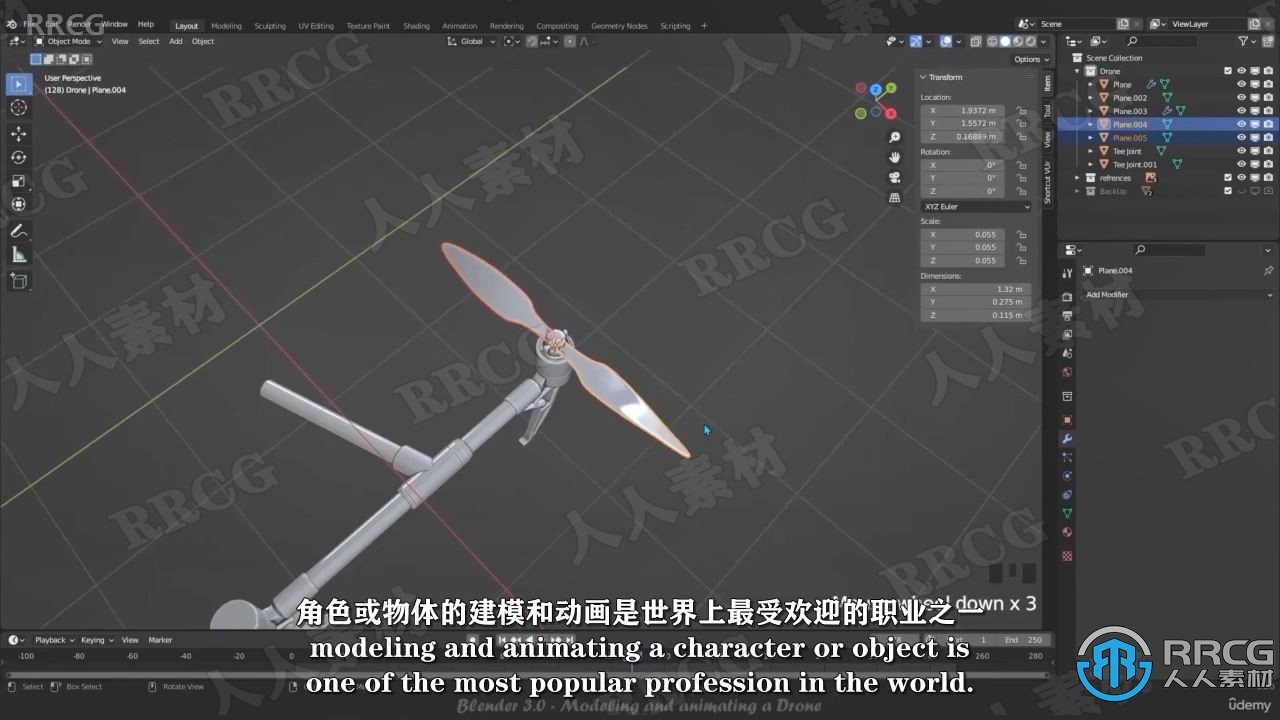Switch perspective/orthographic grid icon

coord(895,198)
